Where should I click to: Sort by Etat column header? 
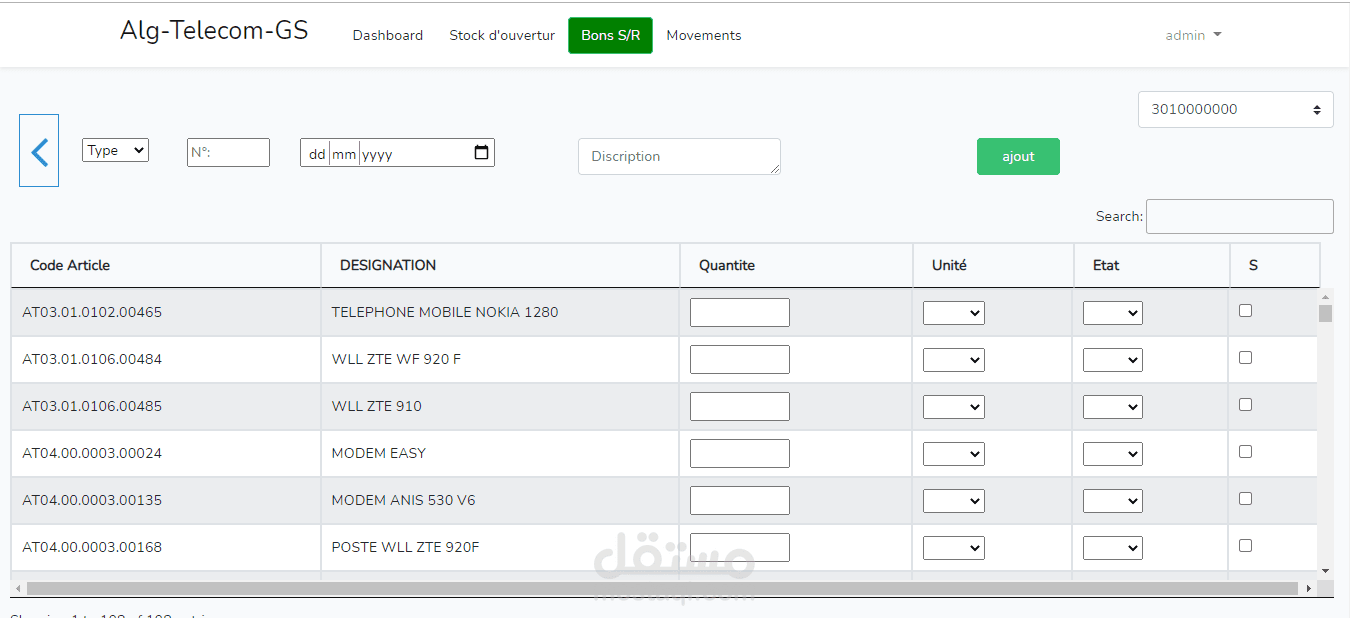pyautogui.click(x=1152, y=265)
